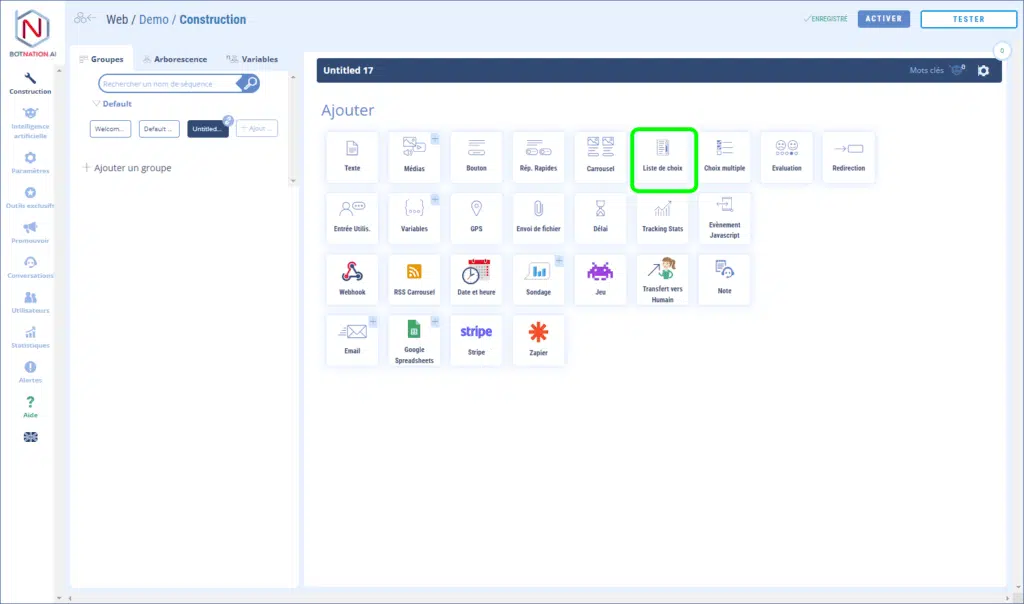Screen dimensions: 1024x604
Task: Add the Jeu game block
Action: [x=600, y=279]
